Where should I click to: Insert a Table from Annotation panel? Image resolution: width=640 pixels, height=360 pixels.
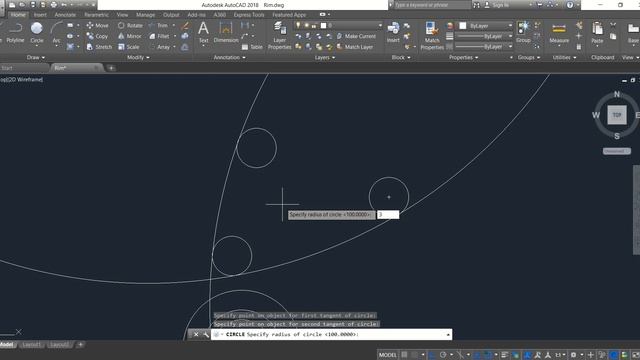coord(252,47)
